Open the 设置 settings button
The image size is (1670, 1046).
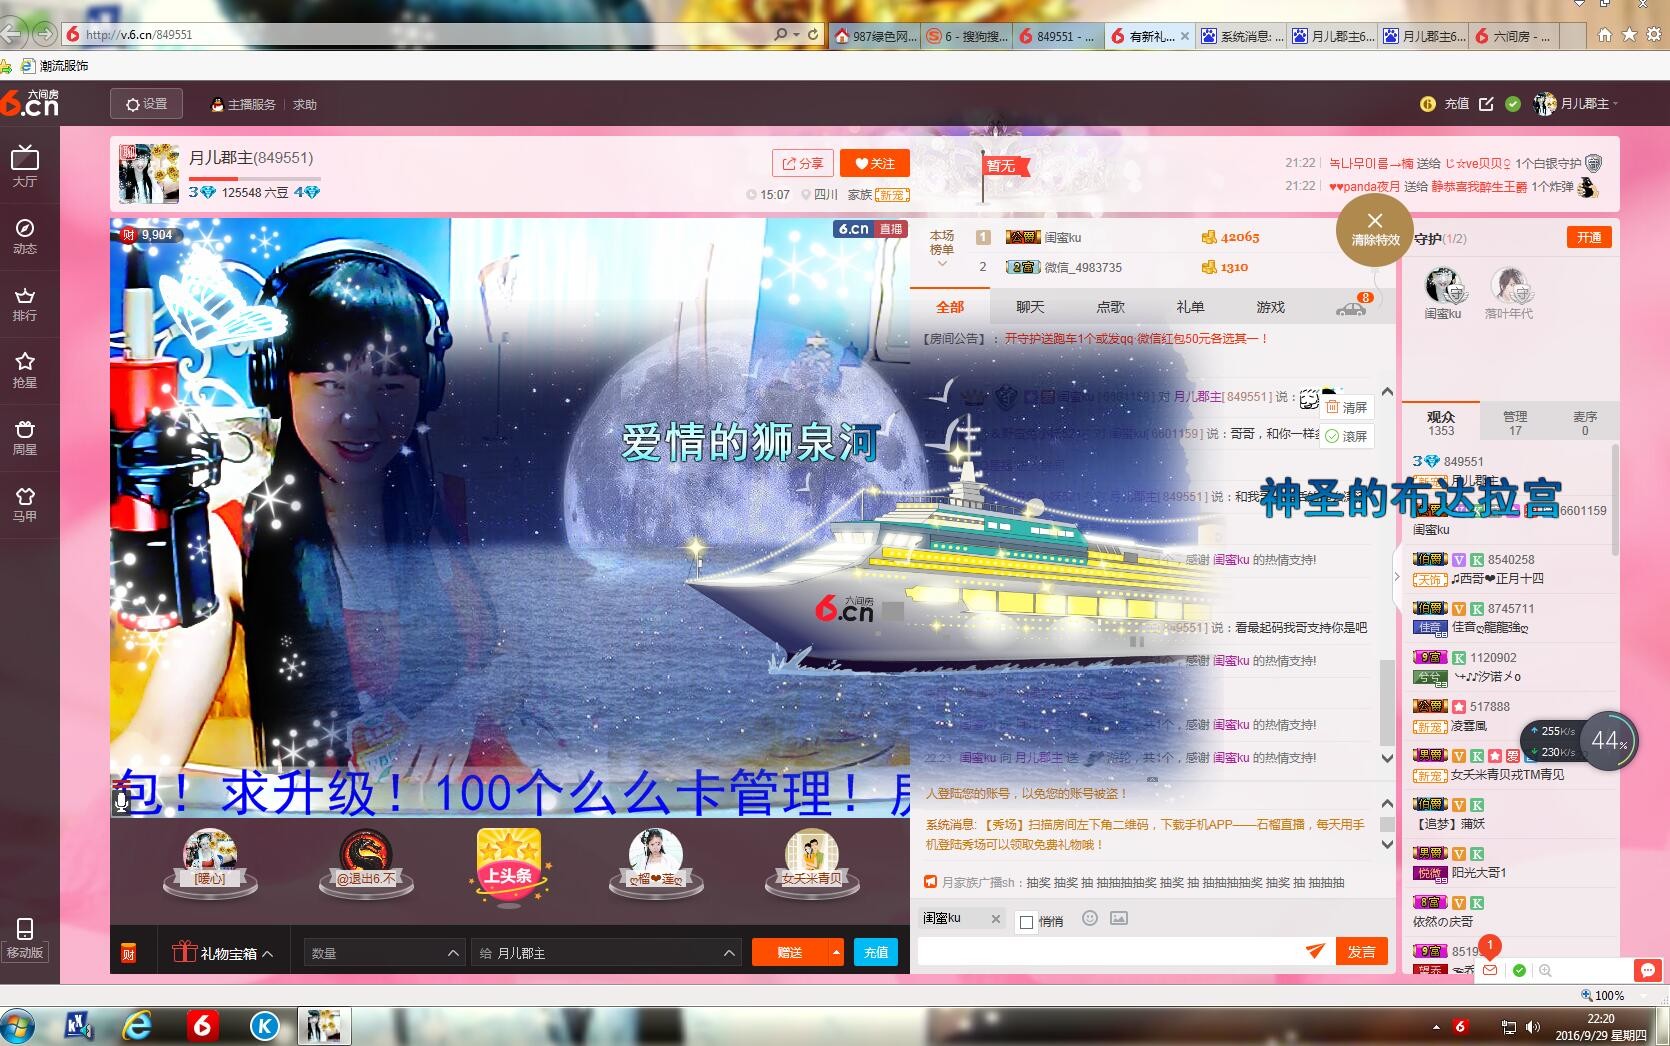147,104
